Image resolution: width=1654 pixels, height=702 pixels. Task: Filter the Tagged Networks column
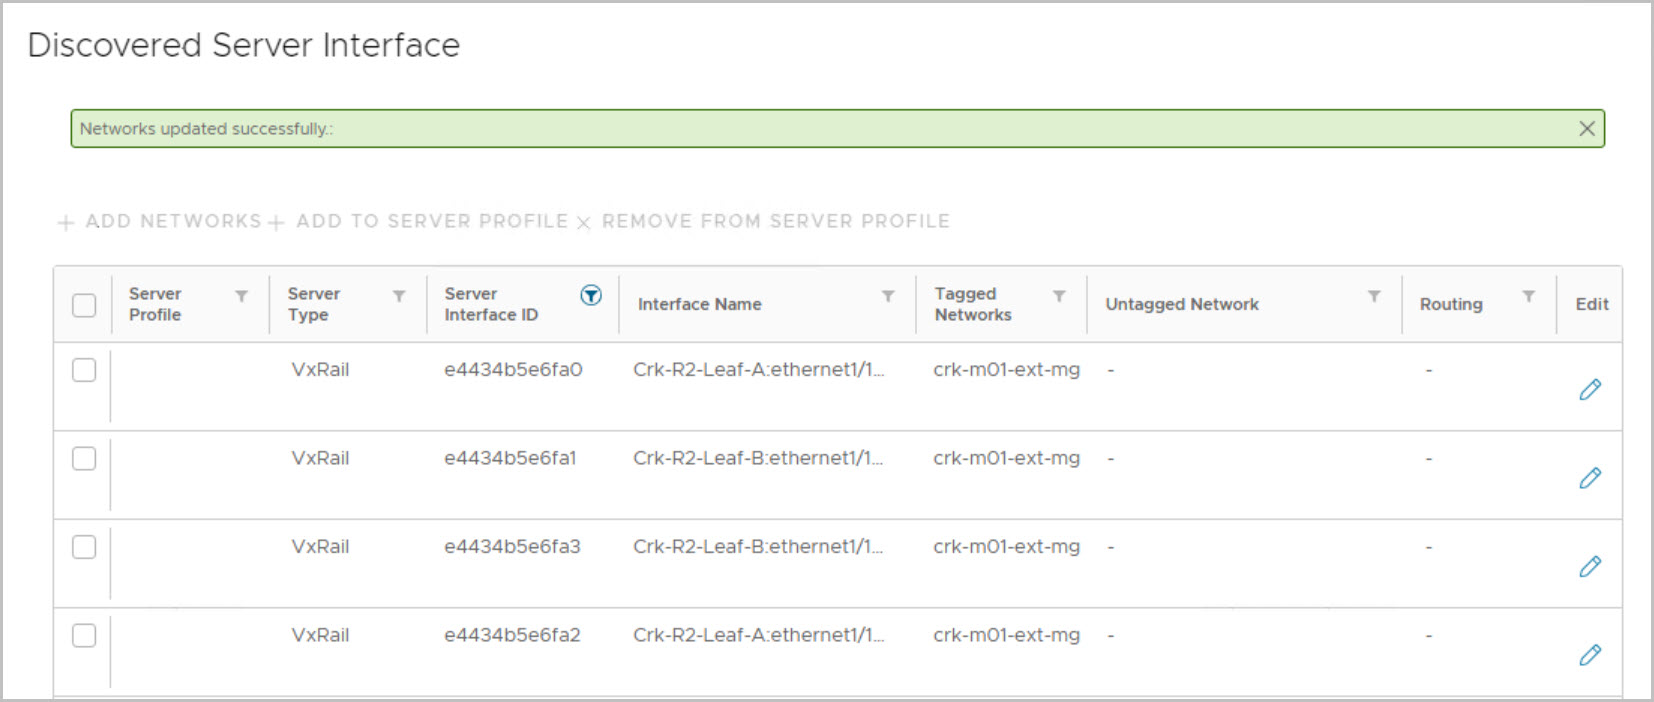coord(1059,296)
